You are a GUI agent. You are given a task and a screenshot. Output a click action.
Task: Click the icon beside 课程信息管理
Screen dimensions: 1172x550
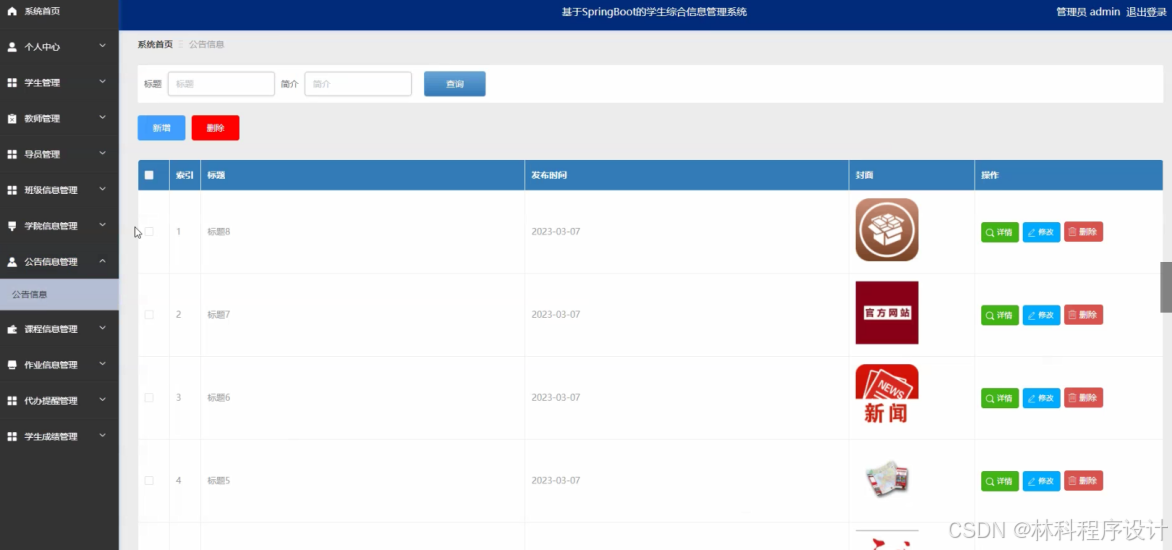click(x=12, y=330)
